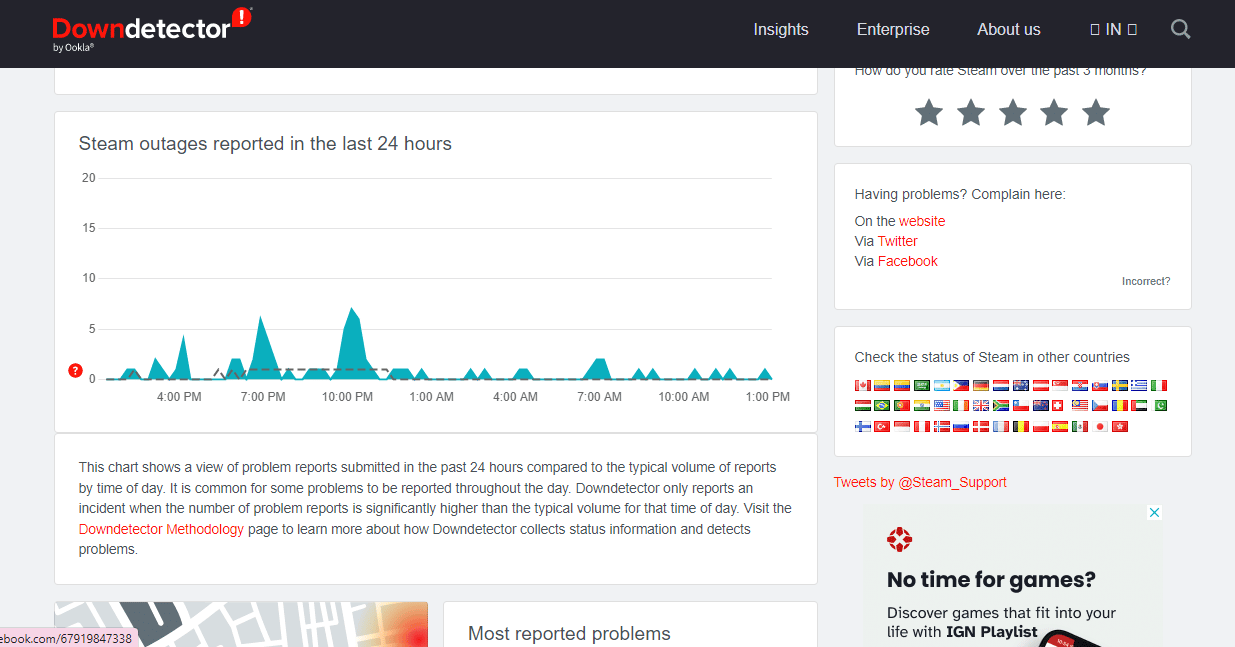Click the outage map thumbnail
Image resolution: width=1235 pixels, height=647 pixels.
click(241, 624)
